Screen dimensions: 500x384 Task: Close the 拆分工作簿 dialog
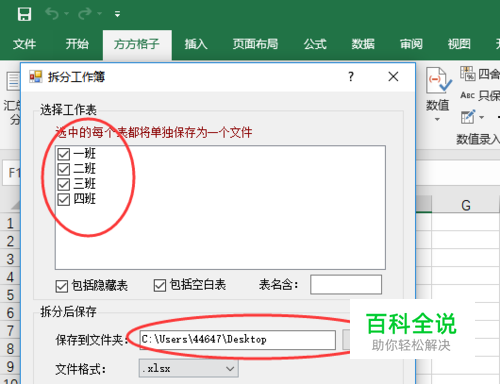[393, 77]
